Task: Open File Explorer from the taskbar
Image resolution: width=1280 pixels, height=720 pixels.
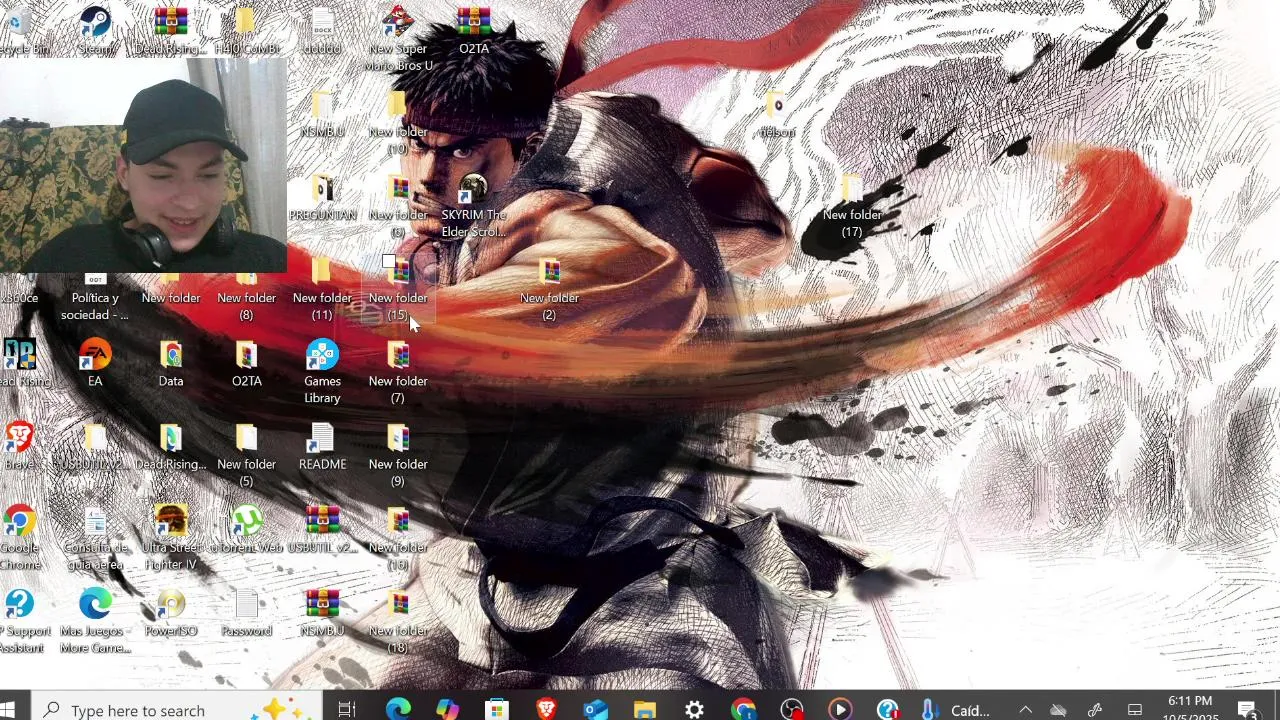Action: [644, 709]
